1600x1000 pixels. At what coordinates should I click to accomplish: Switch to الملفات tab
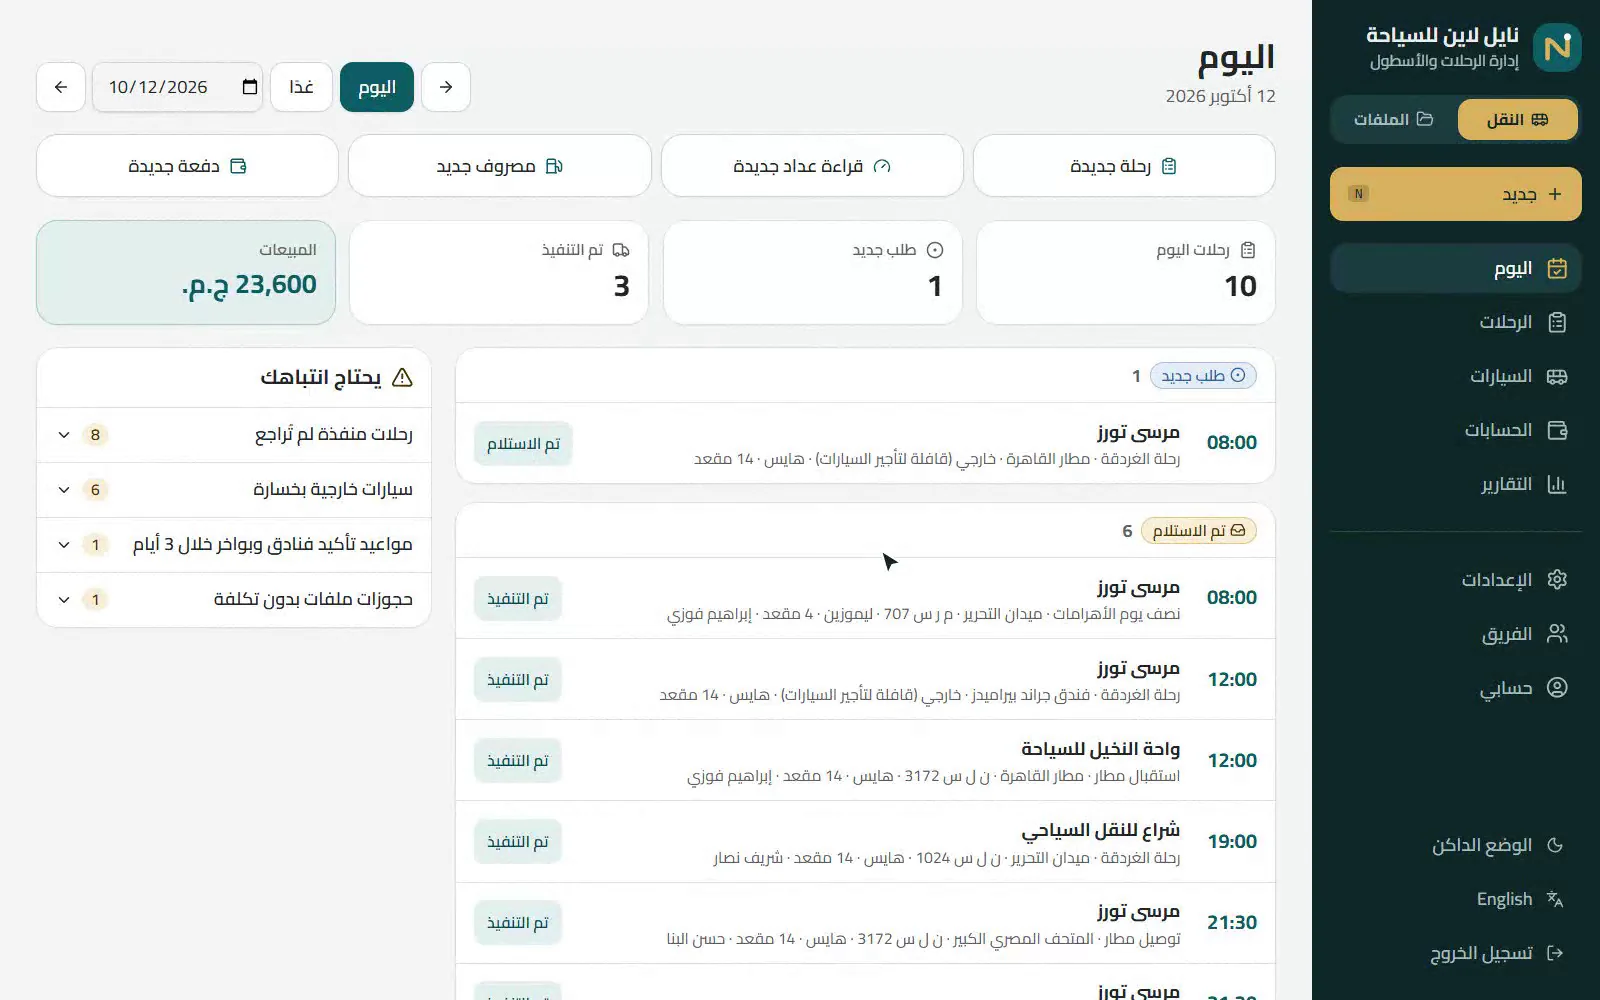tap(1394, 120)
